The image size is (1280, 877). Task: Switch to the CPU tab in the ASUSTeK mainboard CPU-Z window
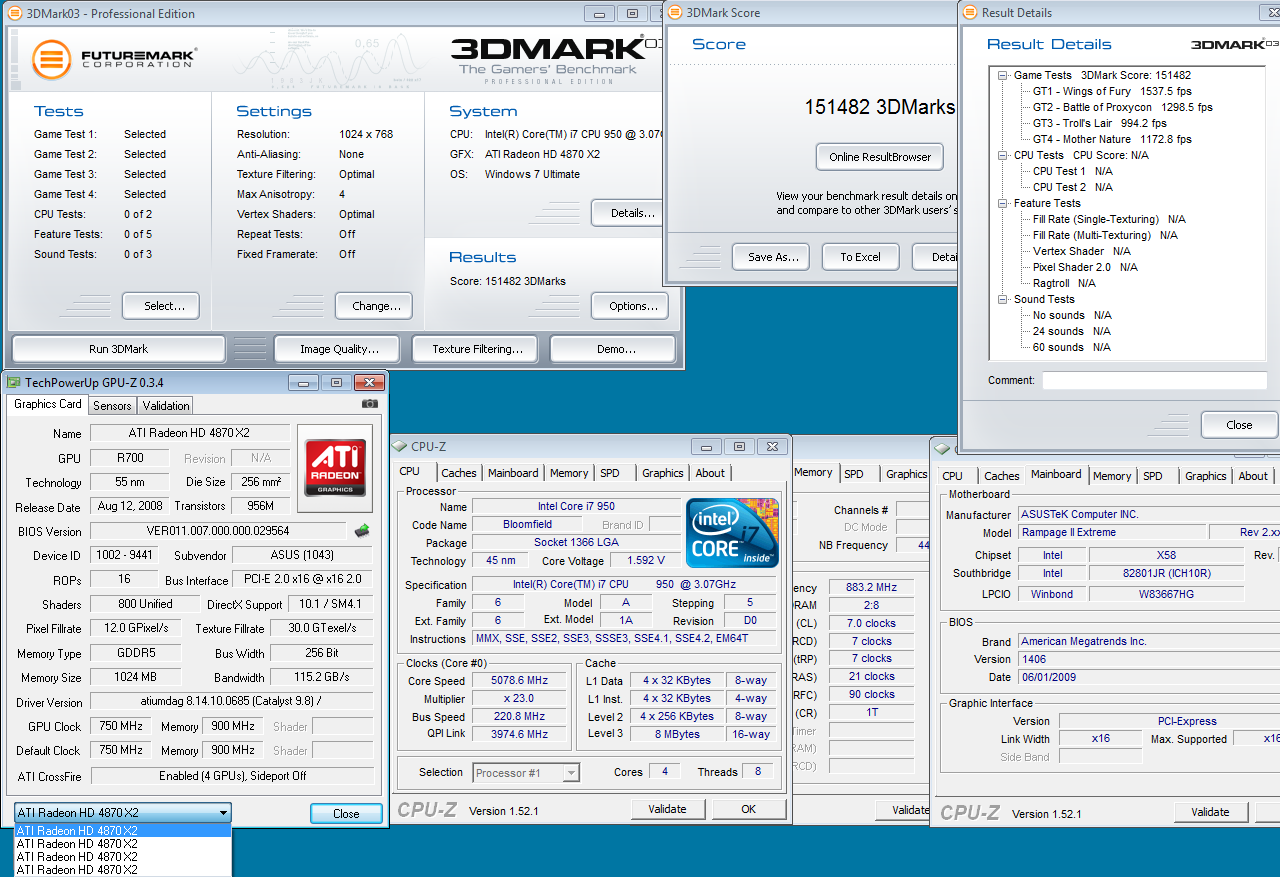pos(953,476)
